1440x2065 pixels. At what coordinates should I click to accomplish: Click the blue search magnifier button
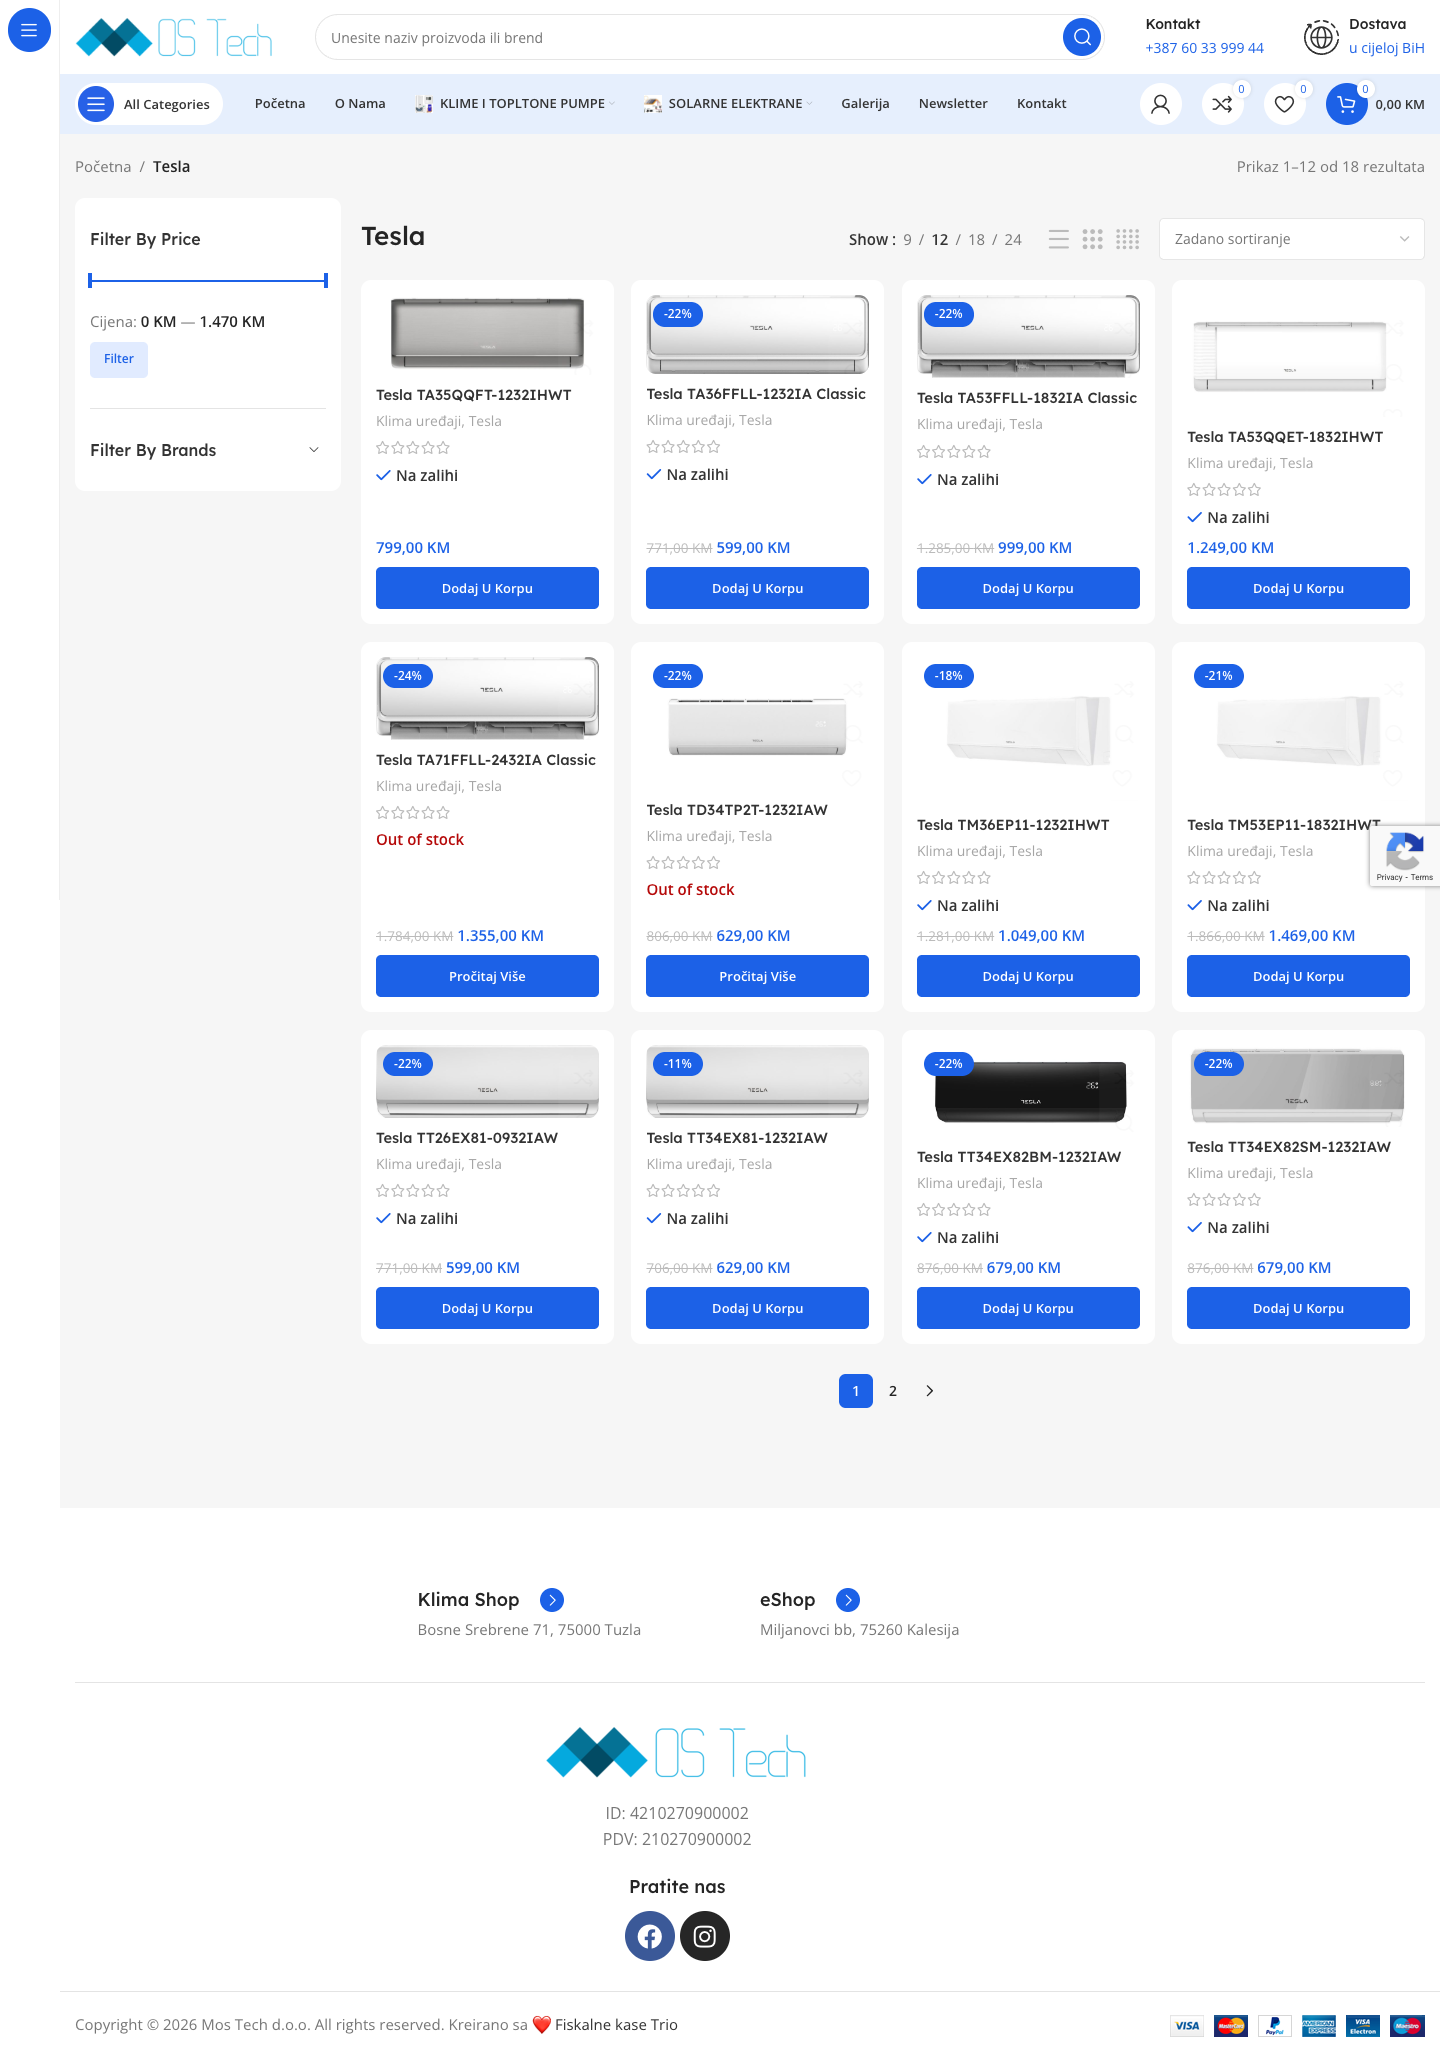[1081, 38]
